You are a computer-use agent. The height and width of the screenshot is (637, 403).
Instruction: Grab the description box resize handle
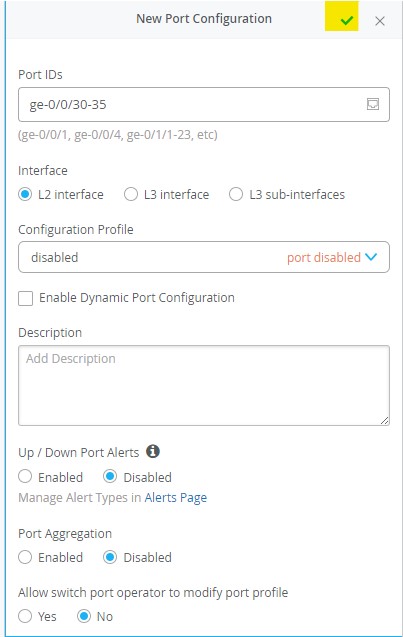tap(384, 420)
